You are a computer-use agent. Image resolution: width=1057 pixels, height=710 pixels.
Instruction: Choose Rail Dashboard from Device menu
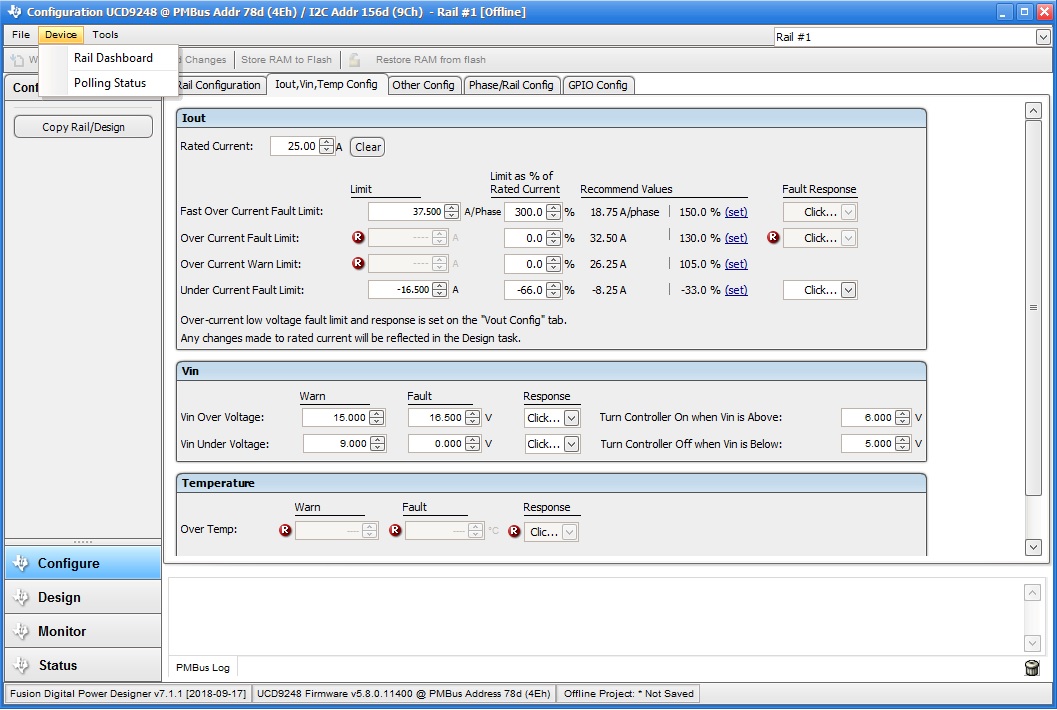(113, 58)
